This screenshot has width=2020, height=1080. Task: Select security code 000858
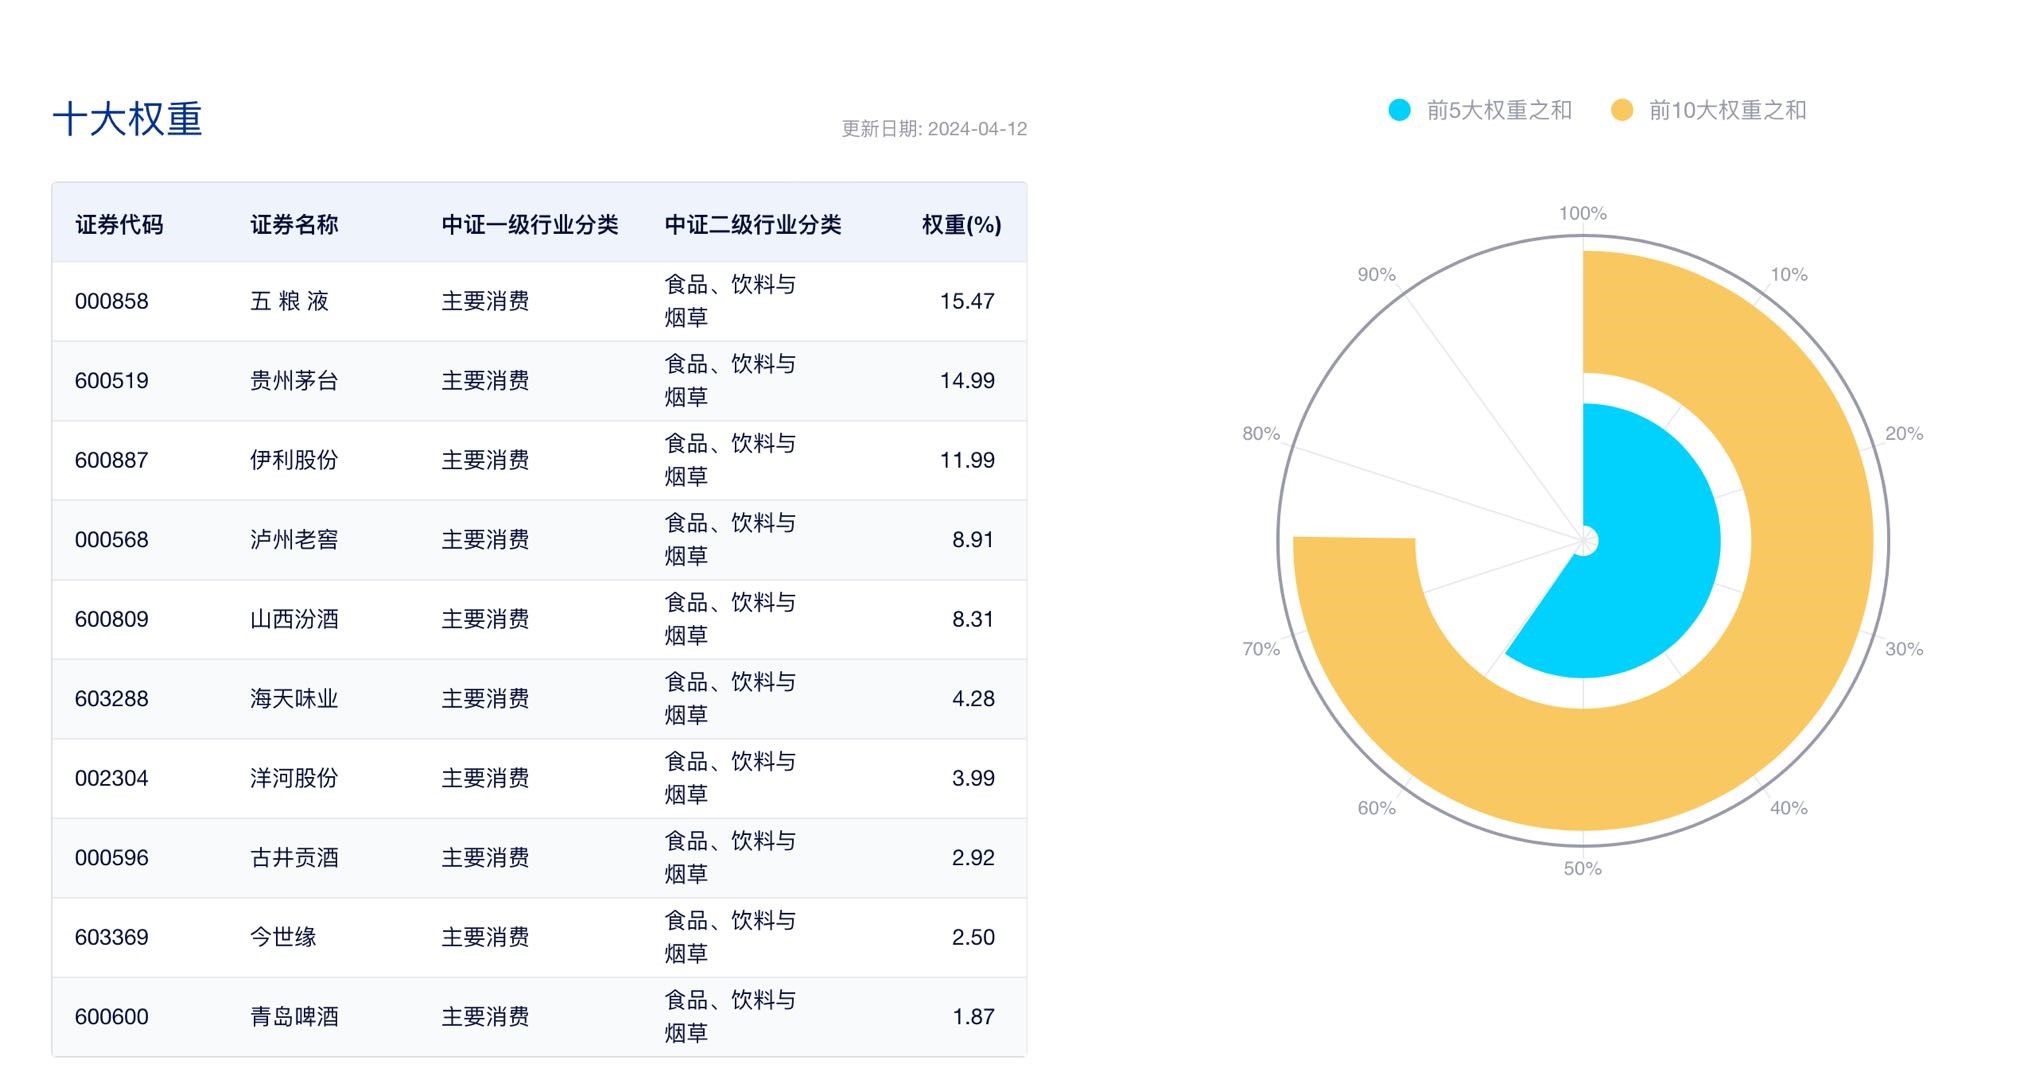tap(112, 301)
